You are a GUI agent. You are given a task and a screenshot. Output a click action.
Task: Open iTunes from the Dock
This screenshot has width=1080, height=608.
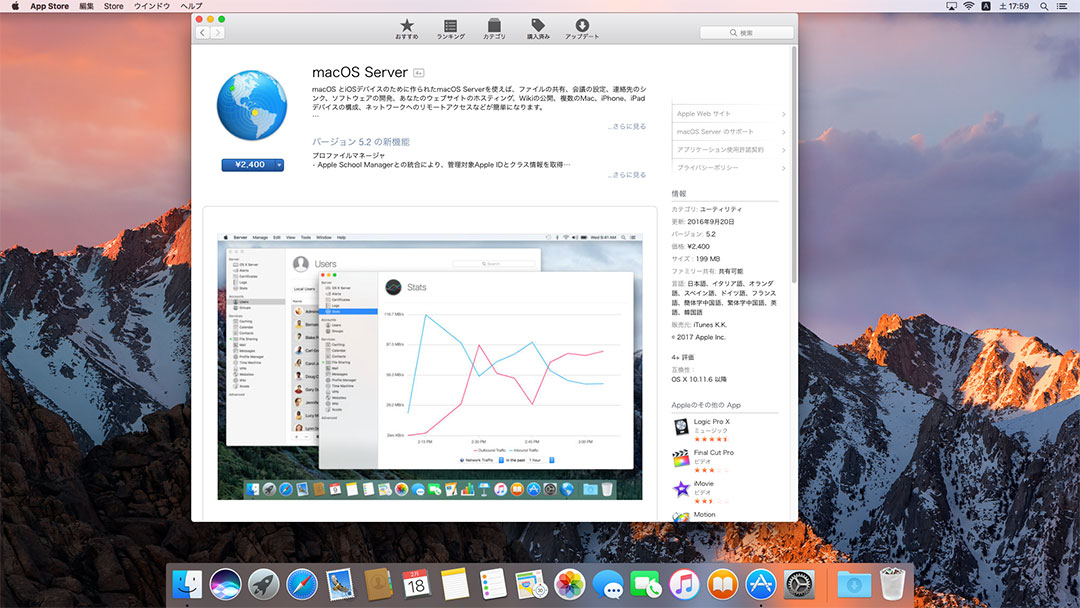click(x=684, y=585)
